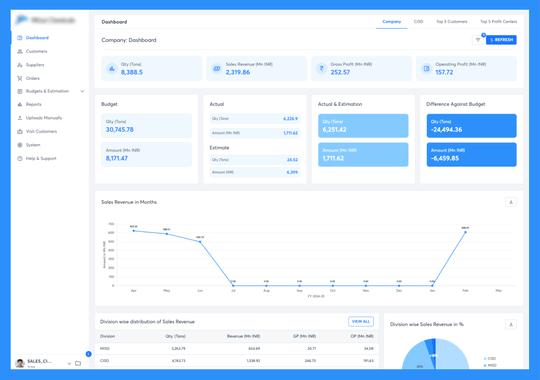Click the top Qty (Tons) value 8,388.5
This screenshot has width=540, height=380.
(x=132, y=72)
